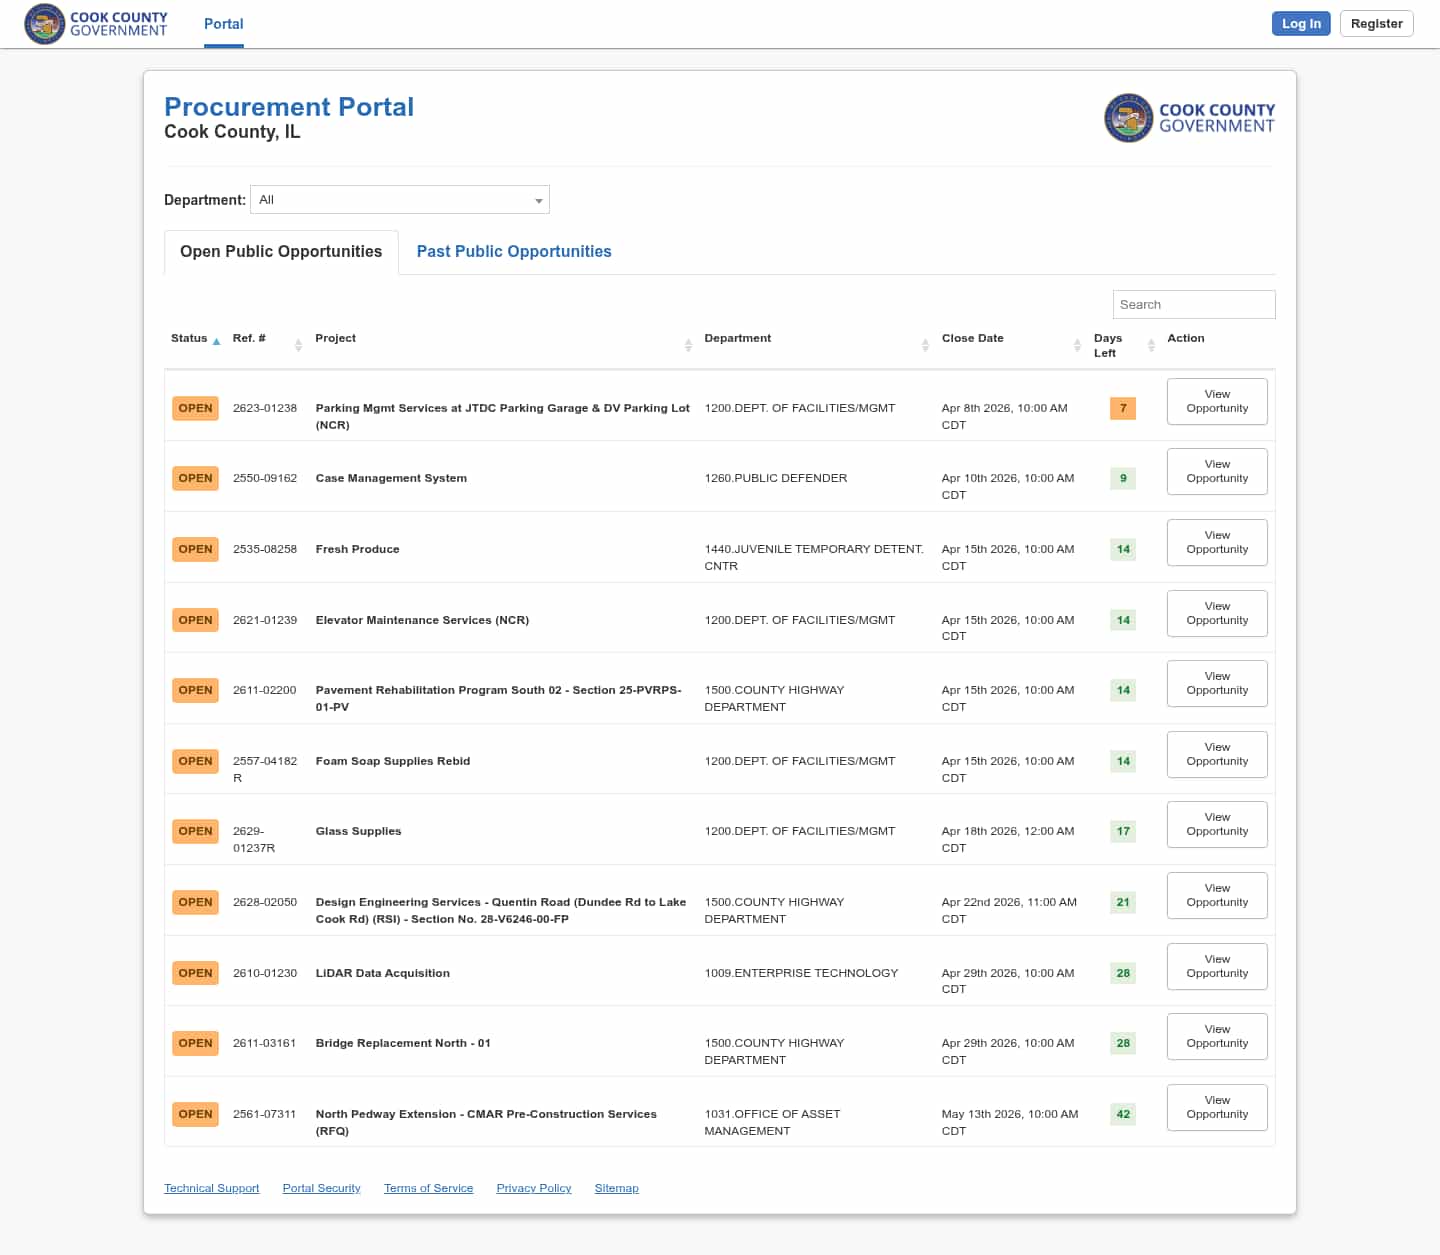Click the Cook County Government logo in portal card
Image resolution: width=1440 pixels, height=1255 pixels.
[1189, 119]
